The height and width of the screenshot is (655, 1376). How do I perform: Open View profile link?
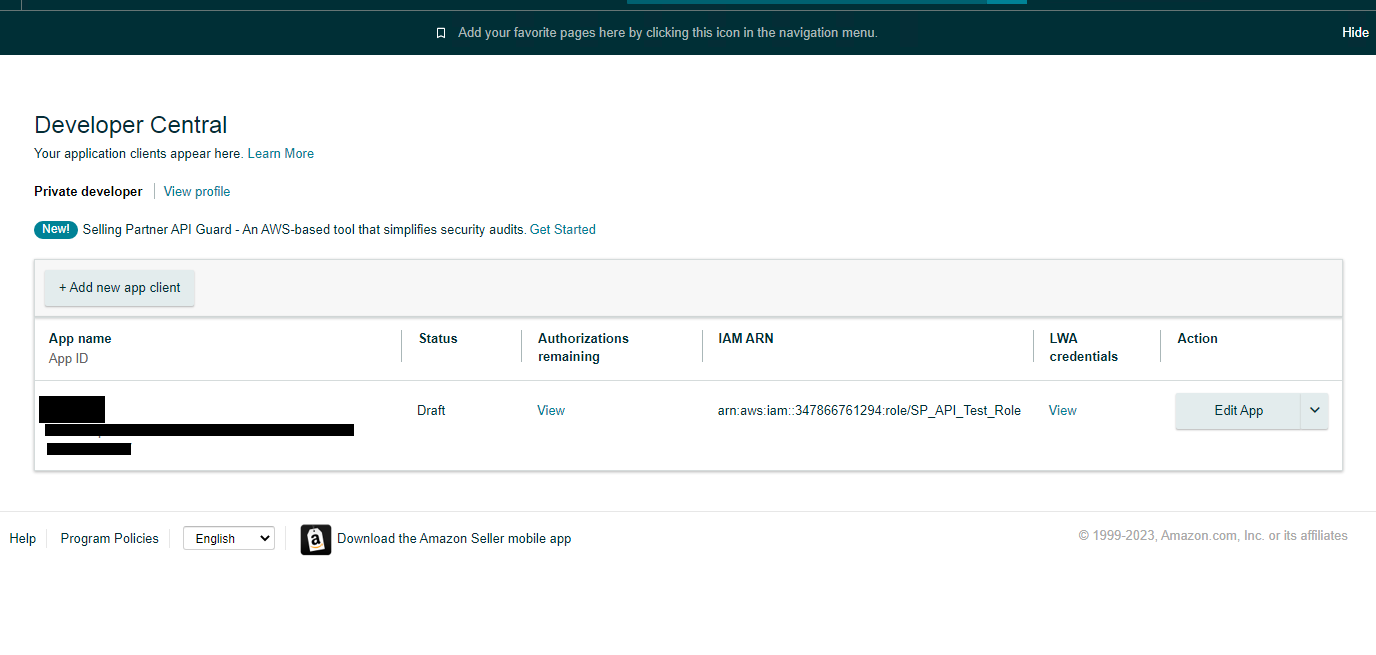[197, 192]
